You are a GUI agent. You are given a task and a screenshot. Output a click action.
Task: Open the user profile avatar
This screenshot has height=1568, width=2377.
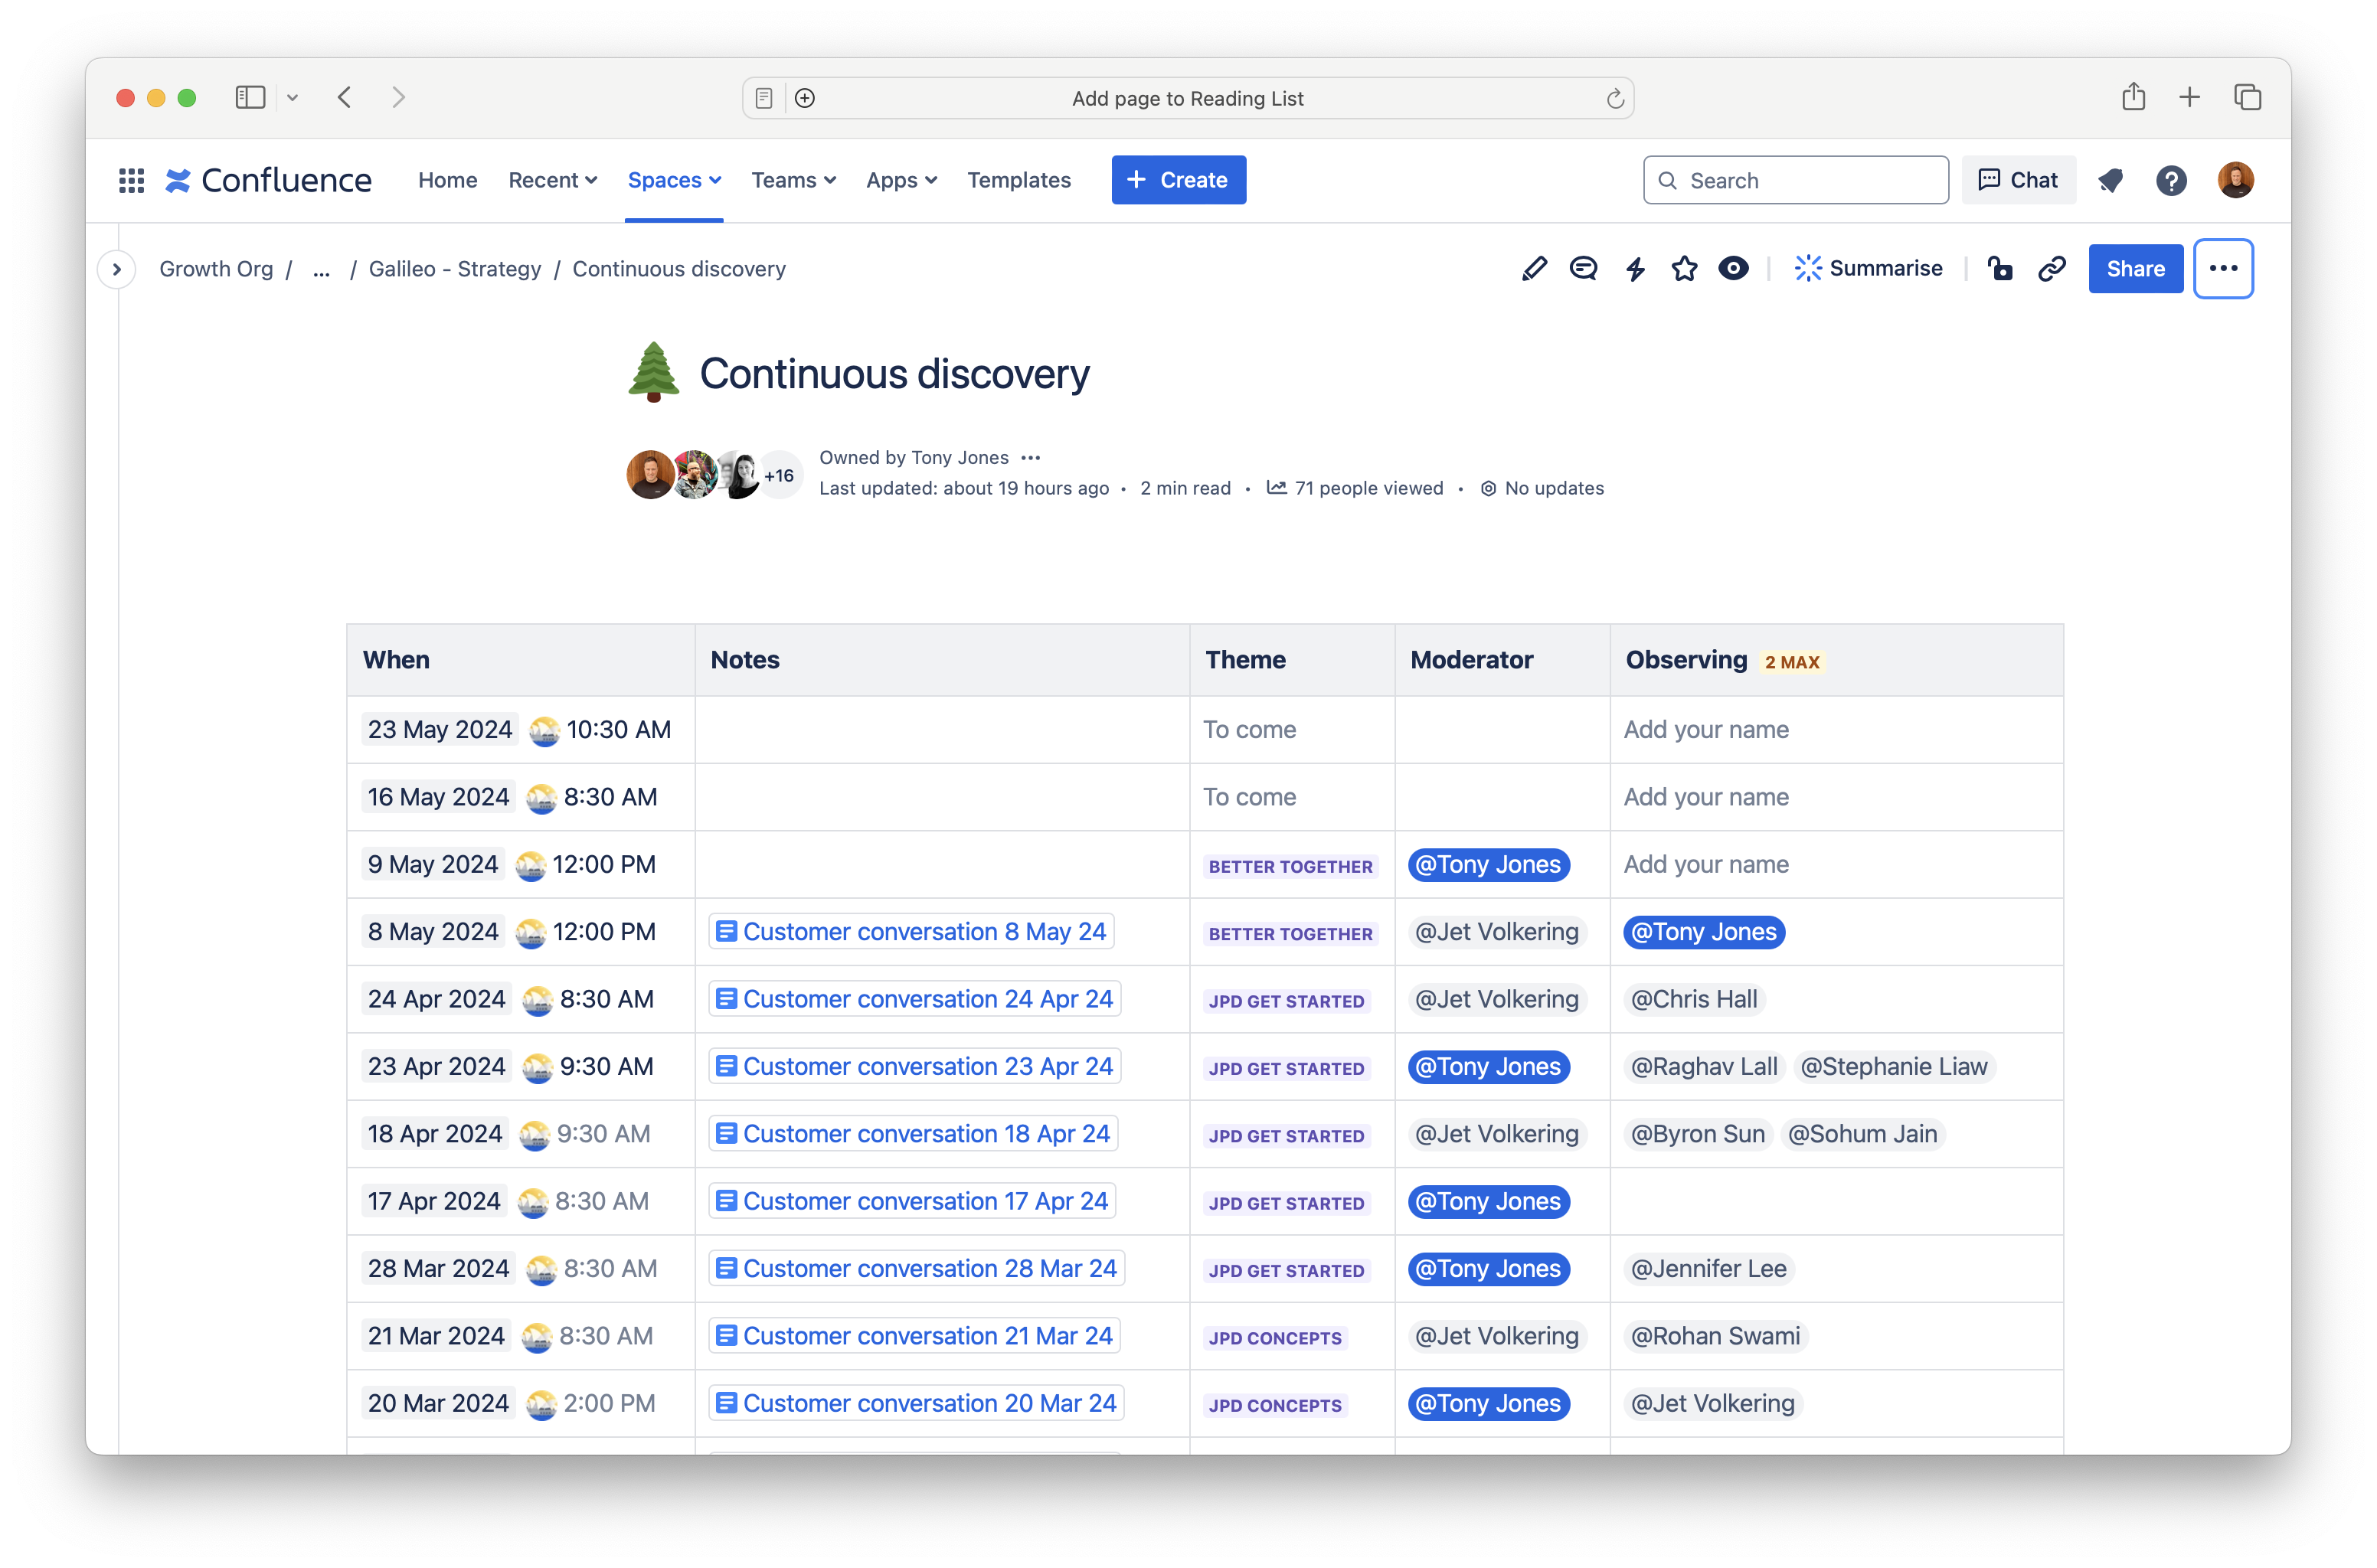pos(2235,180)
